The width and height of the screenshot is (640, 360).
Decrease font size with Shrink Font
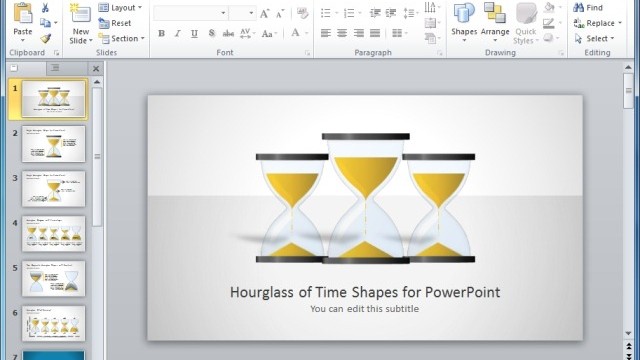click(280, 14)
